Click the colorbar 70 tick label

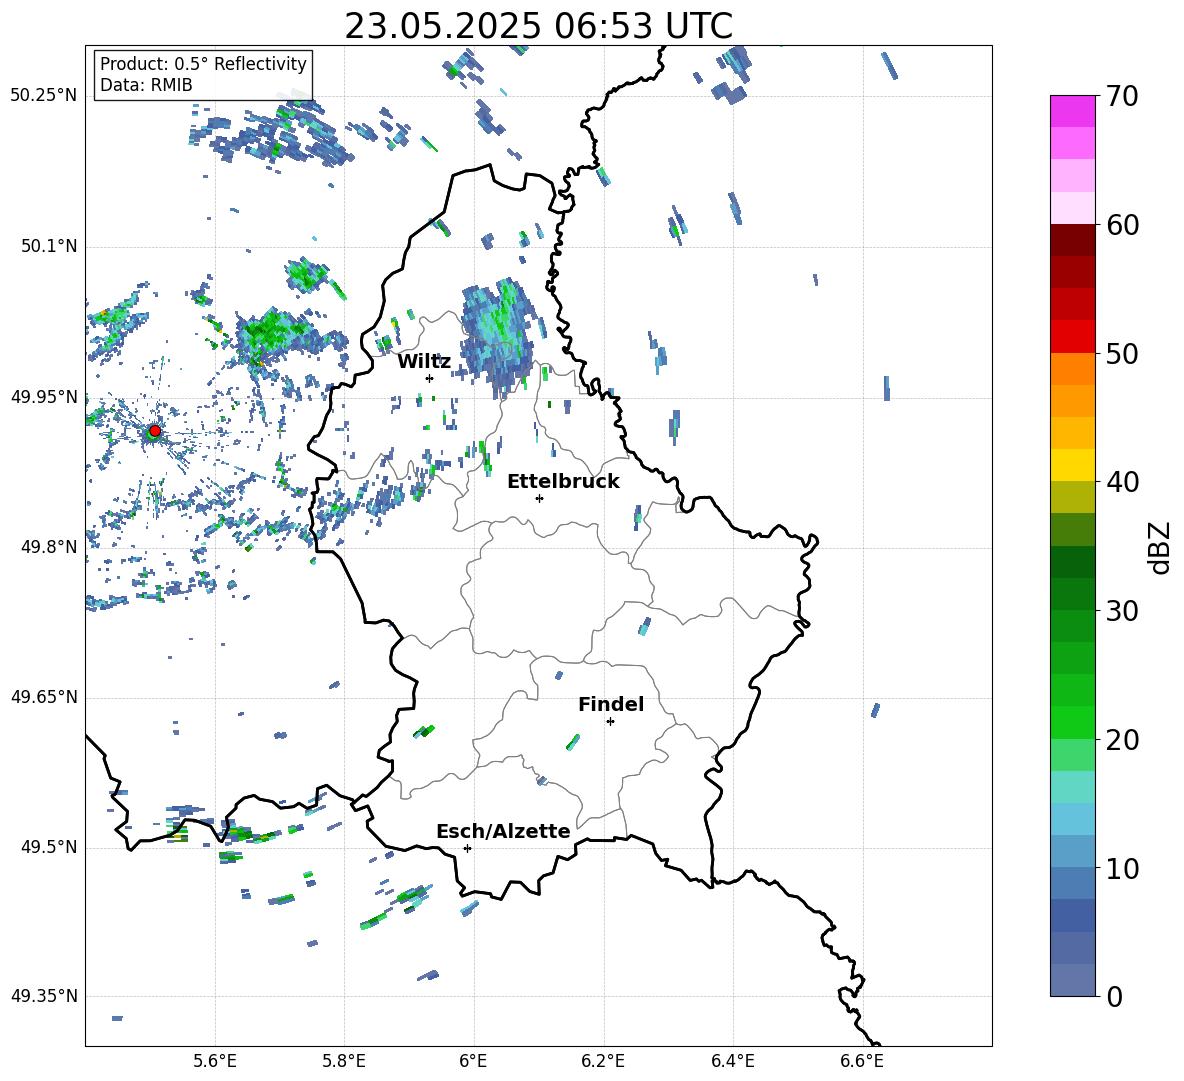(1123, 96)
